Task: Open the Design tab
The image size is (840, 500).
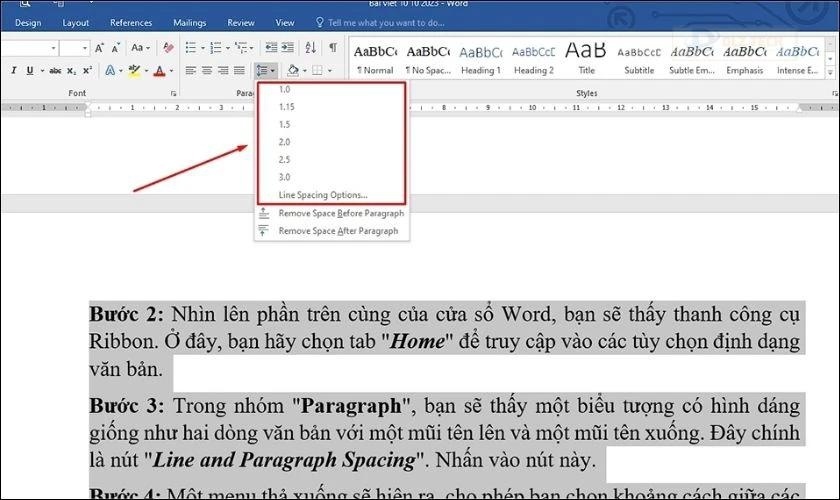Action: click(28, 23)
